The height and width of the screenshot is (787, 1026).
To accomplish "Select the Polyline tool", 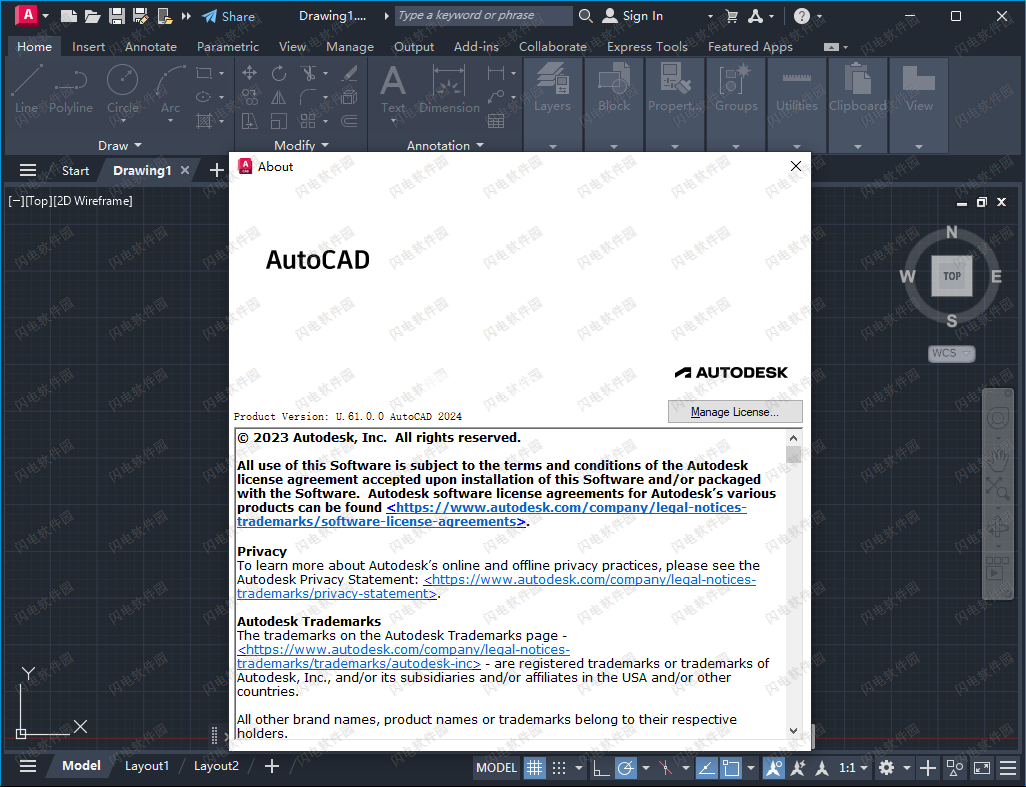I will 71,88.
